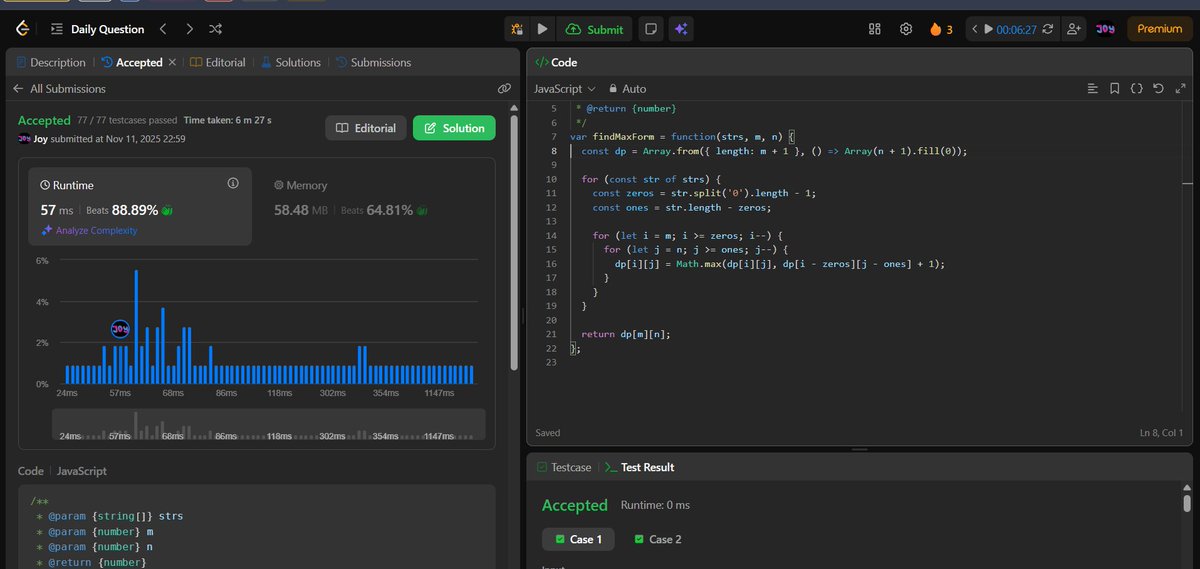Click the 'return dp[m][n];' code line
The width and height of the screenshot is (1200, 569).
[x=627, y=333]
